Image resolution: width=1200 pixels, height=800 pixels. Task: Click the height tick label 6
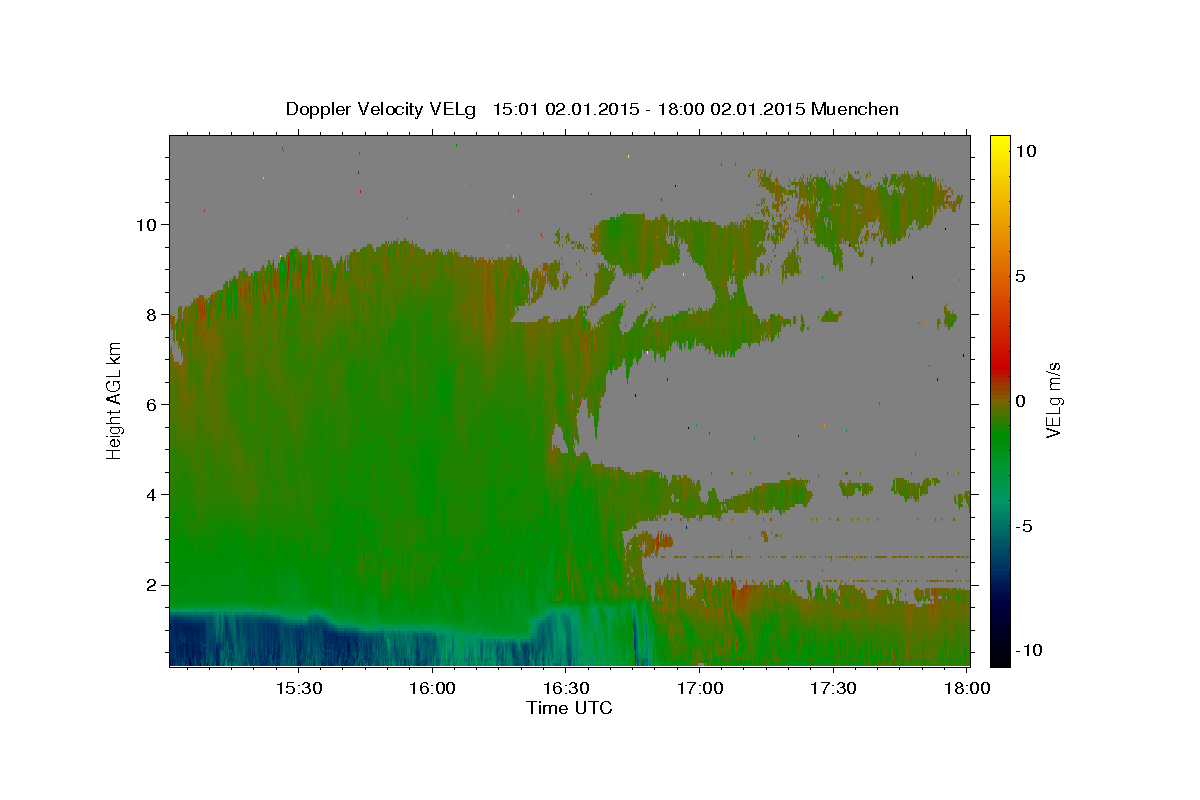point(153,405)
